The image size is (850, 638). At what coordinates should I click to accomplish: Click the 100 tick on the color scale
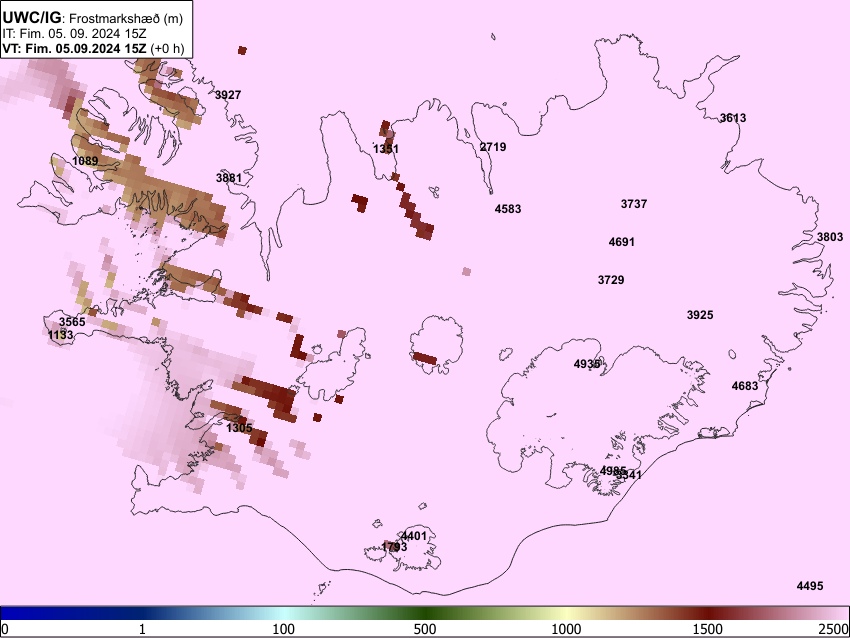click(x=284, y=629)
